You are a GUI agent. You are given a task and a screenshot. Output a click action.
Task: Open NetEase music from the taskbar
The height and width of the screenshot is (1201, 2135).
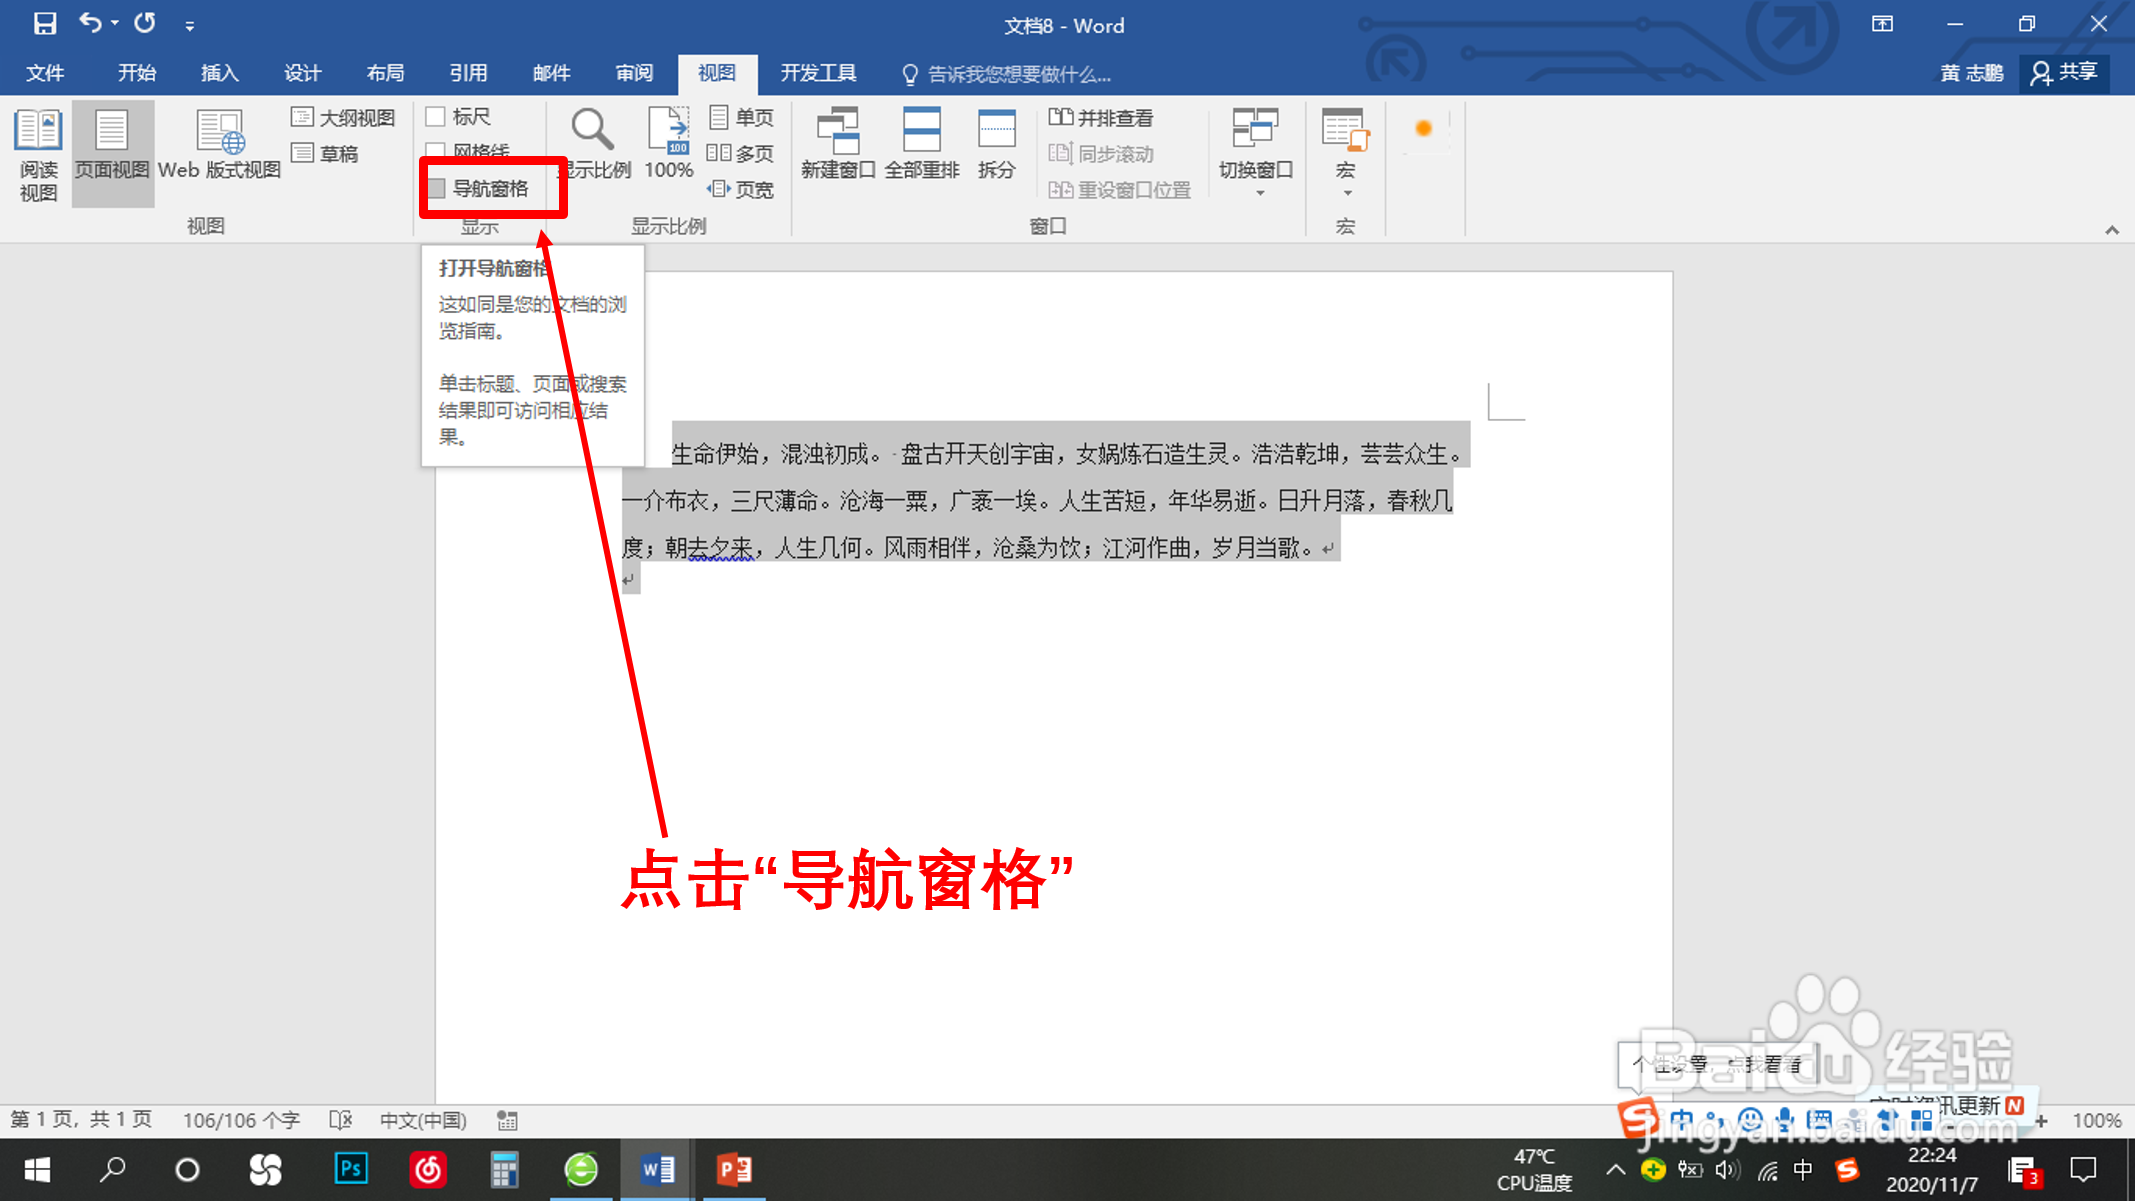(x=428, y=1170)
